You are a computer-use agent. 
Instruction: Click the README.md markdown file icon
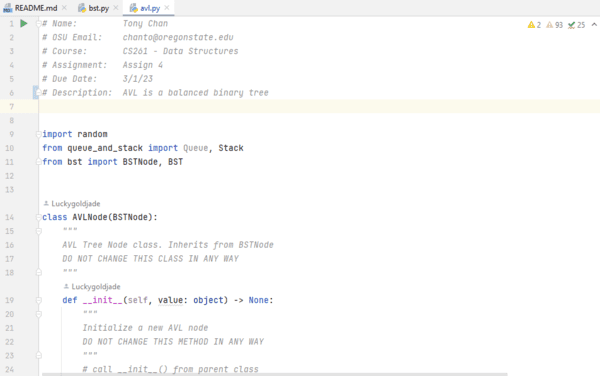pos(8,8)
